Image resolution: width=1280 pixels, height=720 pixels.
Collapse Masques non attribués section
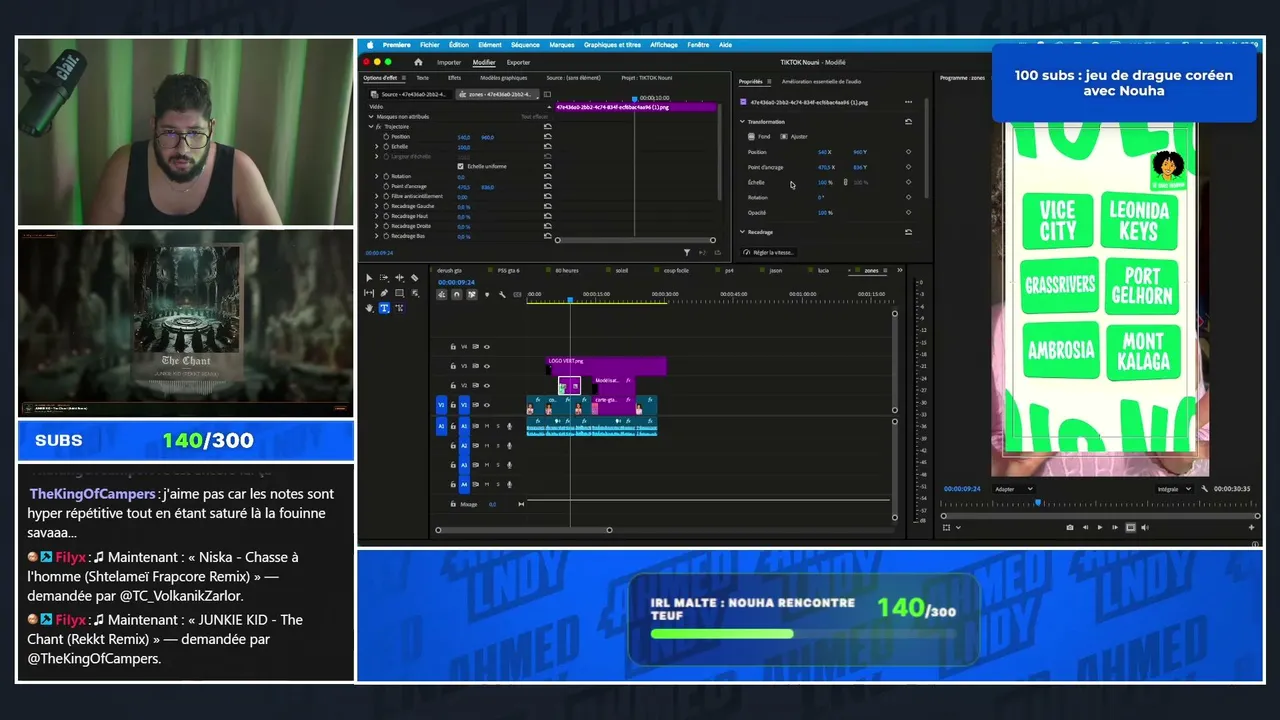[370, 117]
